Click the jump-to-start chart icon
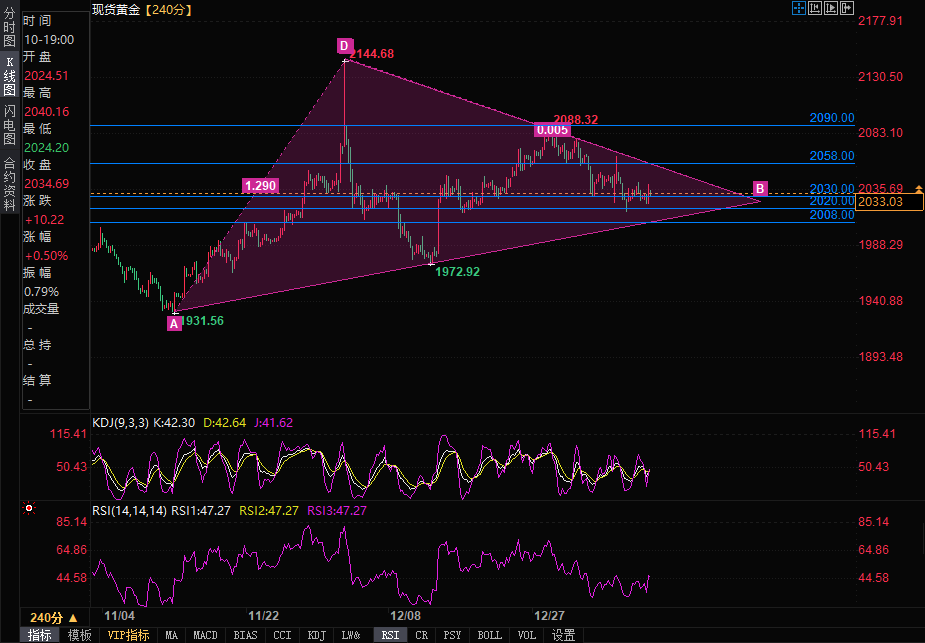Image resolution: width=925 pixels, height=643 pixels. 816,9
